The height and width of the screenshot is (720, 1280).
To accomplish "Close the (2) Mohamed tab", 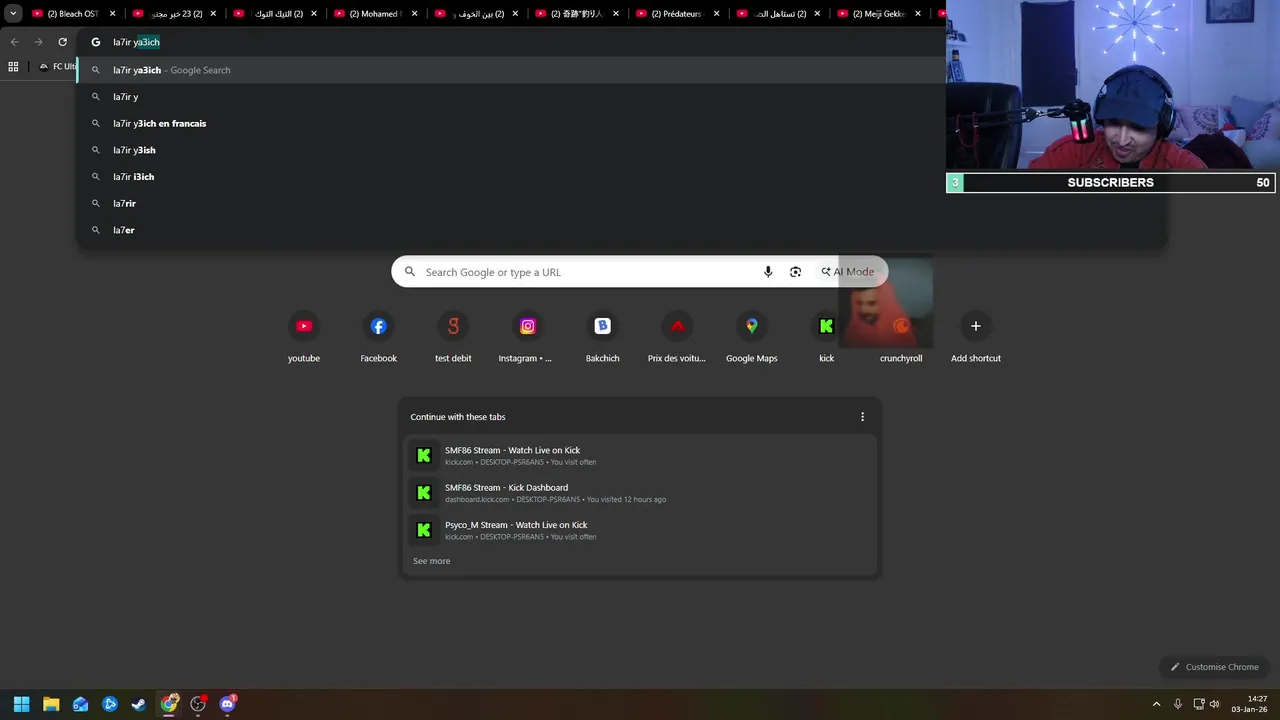I will (414, 14).
